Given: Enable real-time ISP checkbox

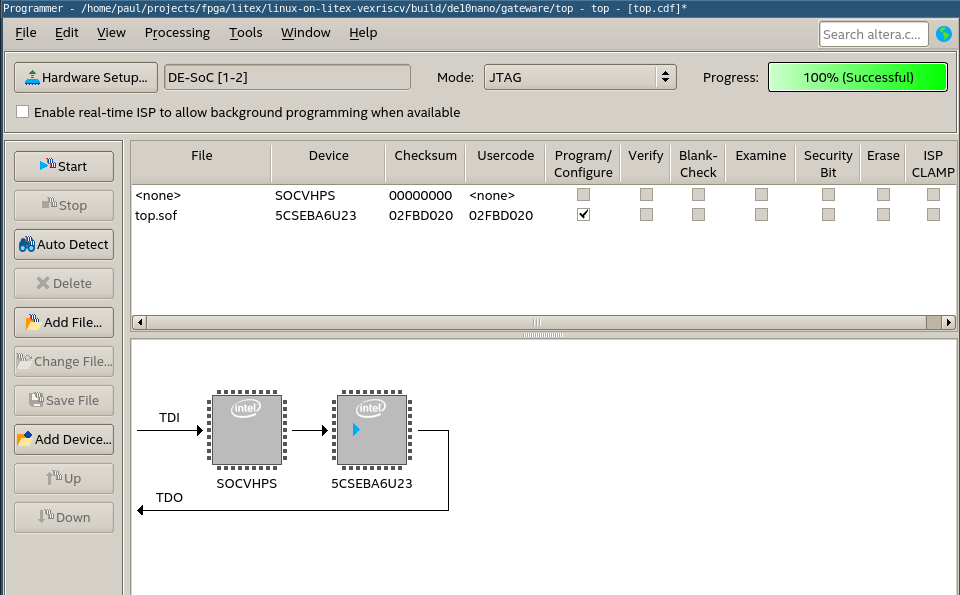Looking at the screenshot, I should (23, 112).
